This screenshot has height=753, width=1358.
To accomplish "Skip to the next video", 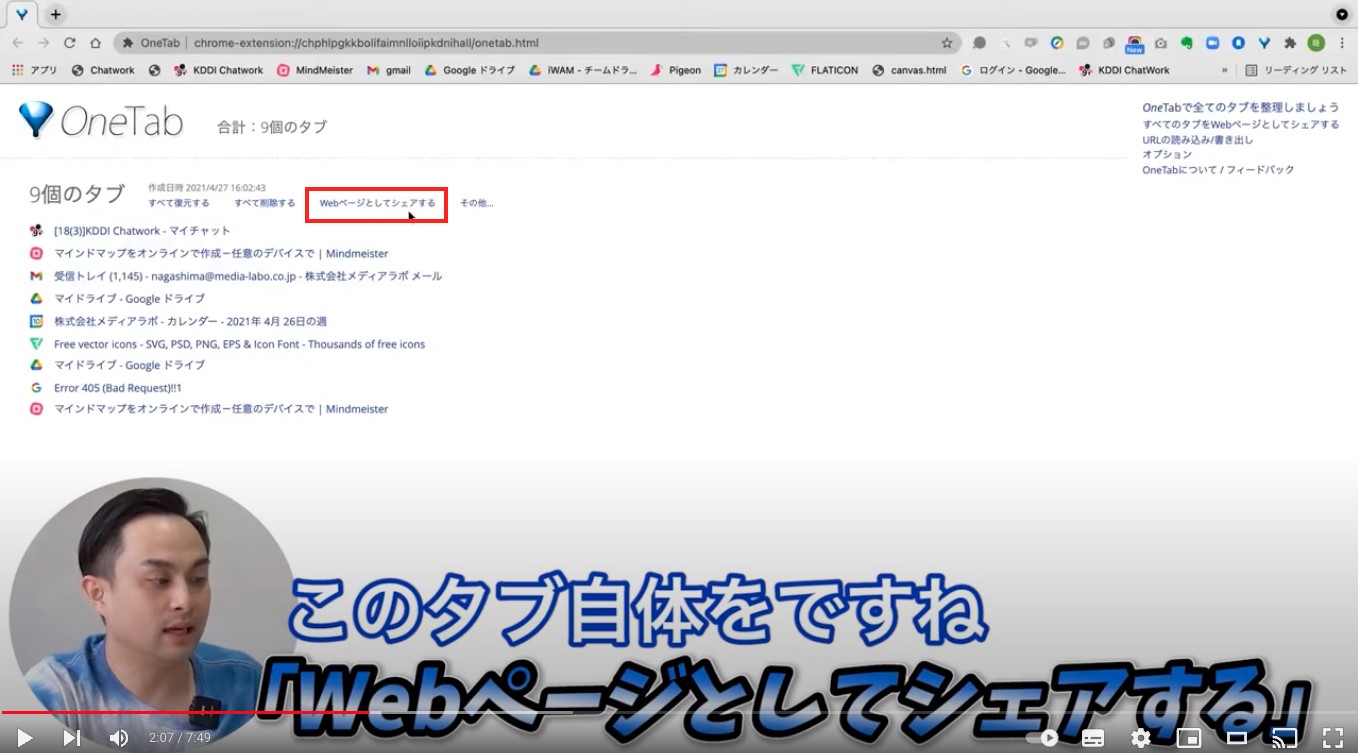I will tap(72, 738).
